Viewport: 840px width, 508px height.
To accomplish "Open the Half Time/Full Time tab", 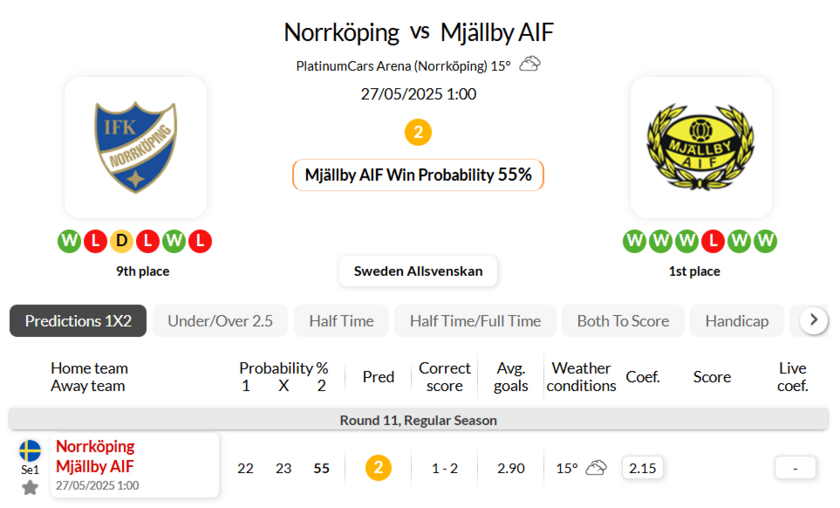I will 474,321.
